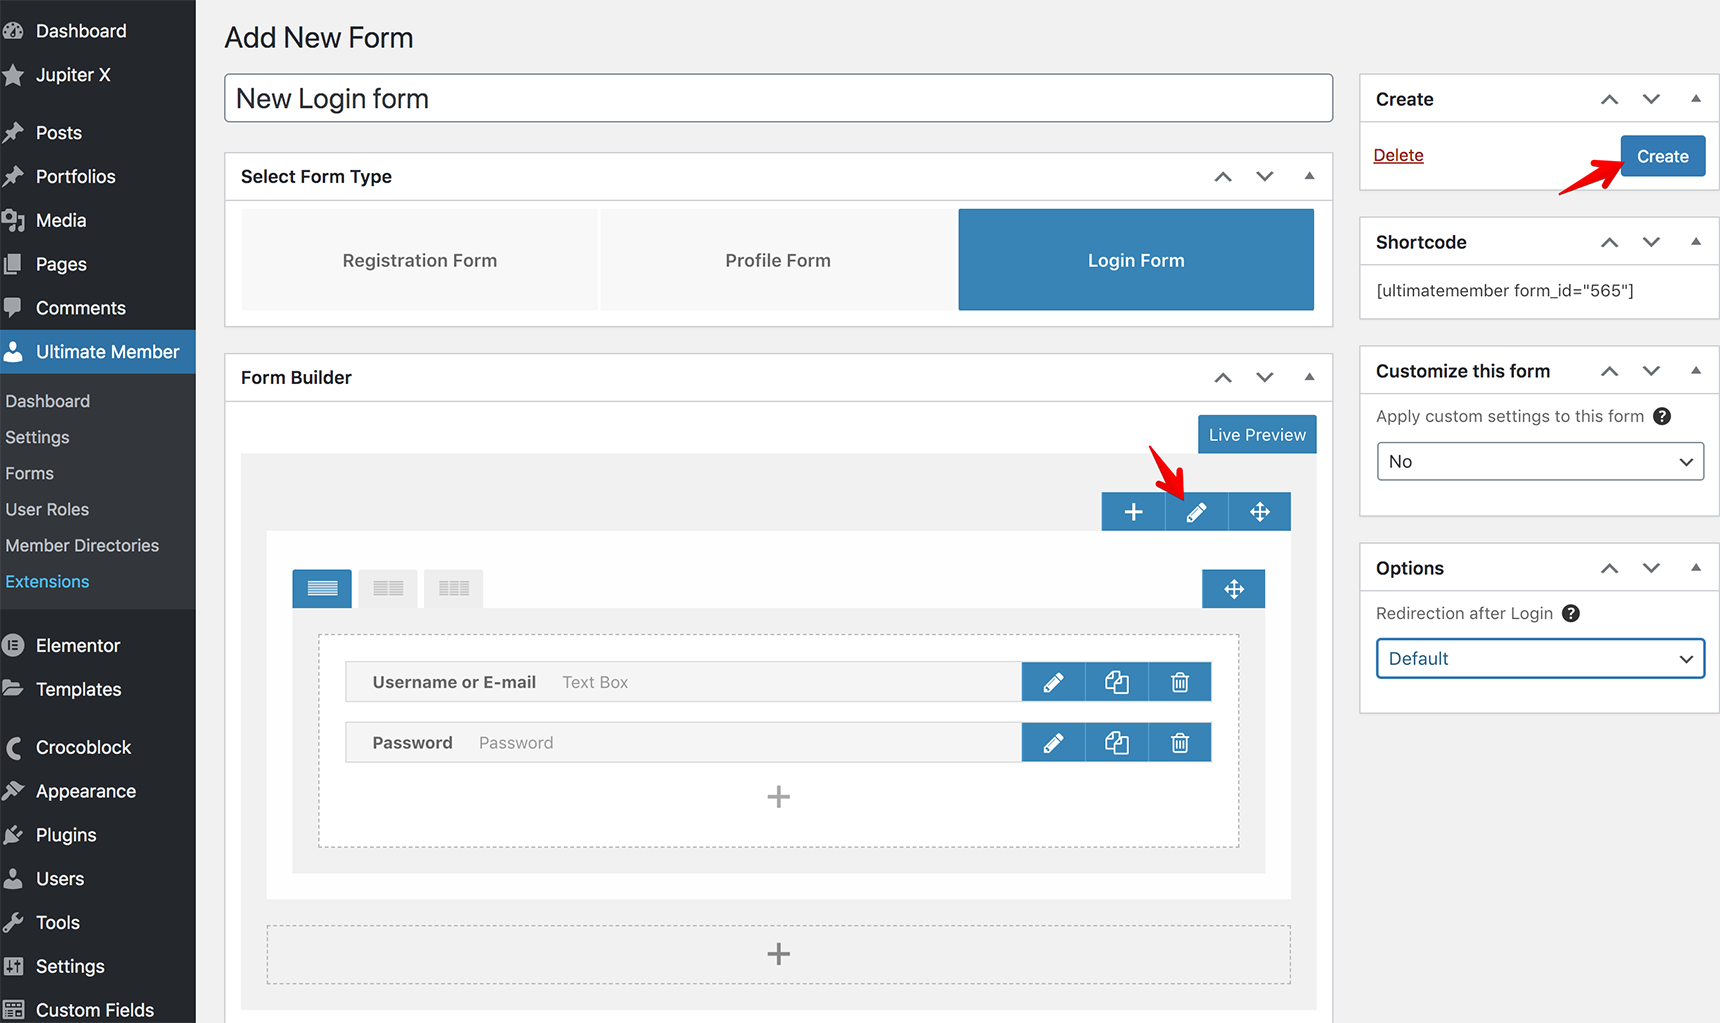Click the row edit pencil icon in builder toolbar
Screen dimensions: 1720x1023
pyautogui.click(x=1196, y=512)
